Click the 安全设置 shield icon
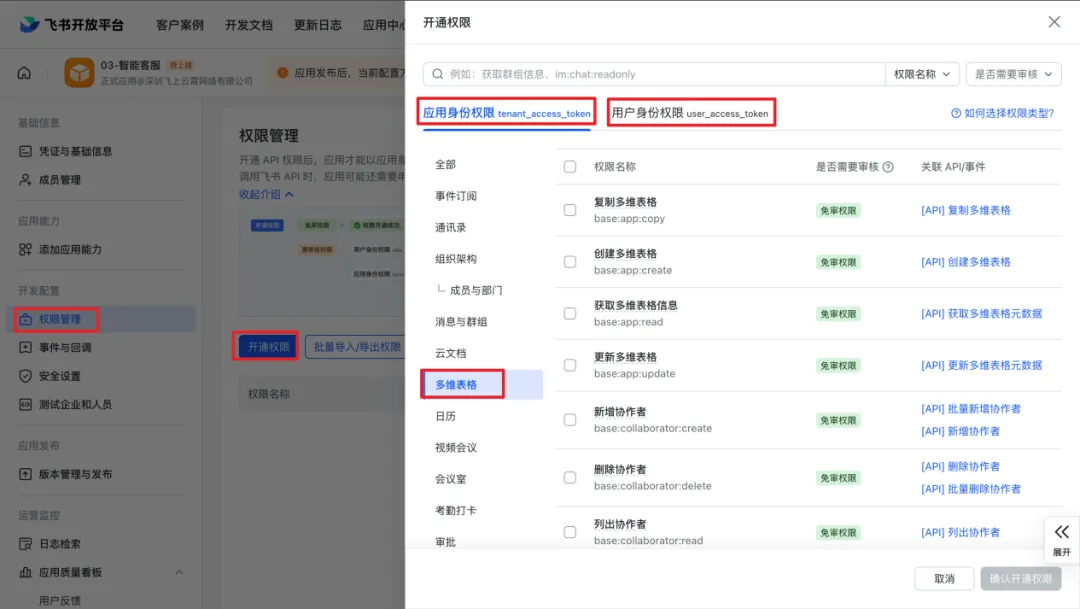 click(x=25, y=376)
